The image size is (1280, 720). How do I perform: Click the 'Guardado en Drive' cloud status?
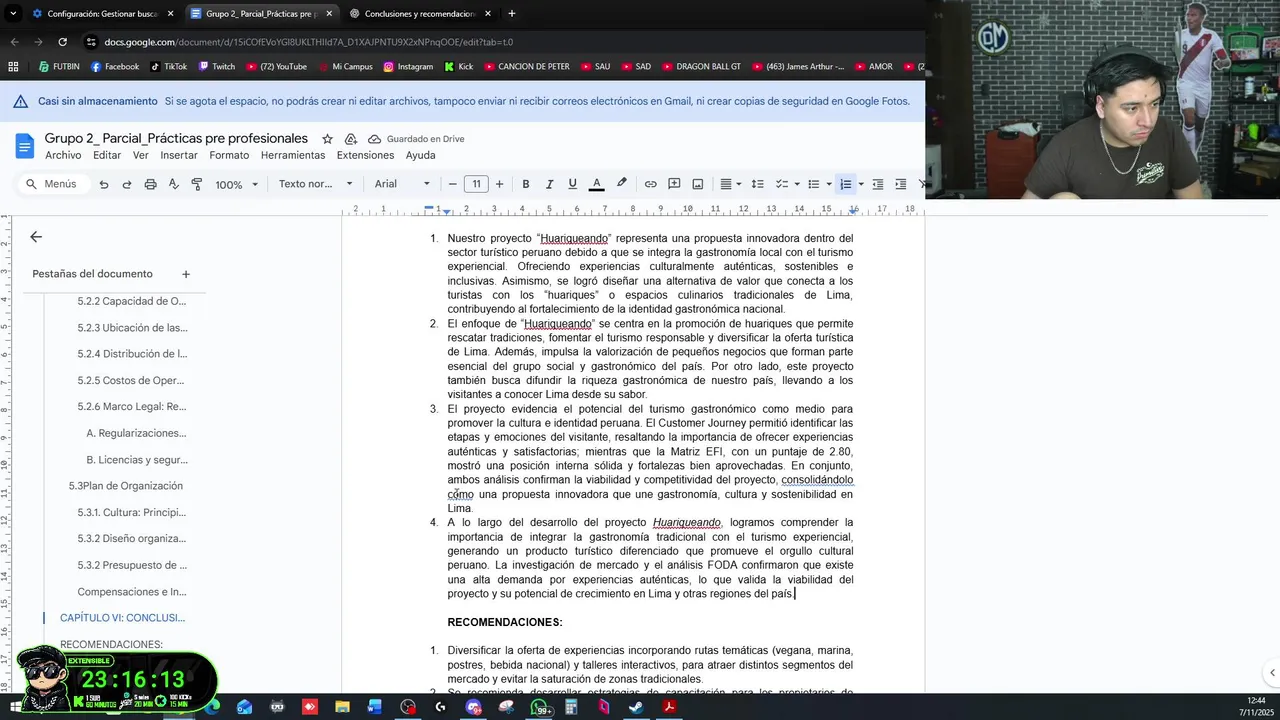pos(416,139)
